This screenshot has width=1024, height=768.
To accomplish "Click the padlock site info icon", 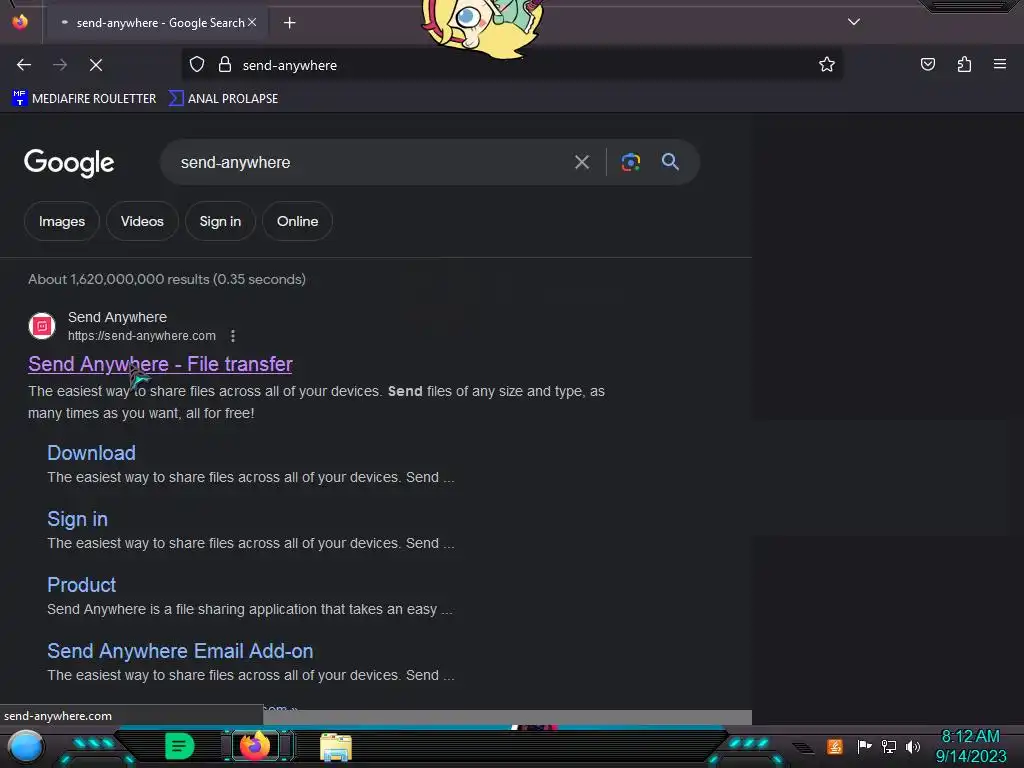I will [x=225, y=65].
